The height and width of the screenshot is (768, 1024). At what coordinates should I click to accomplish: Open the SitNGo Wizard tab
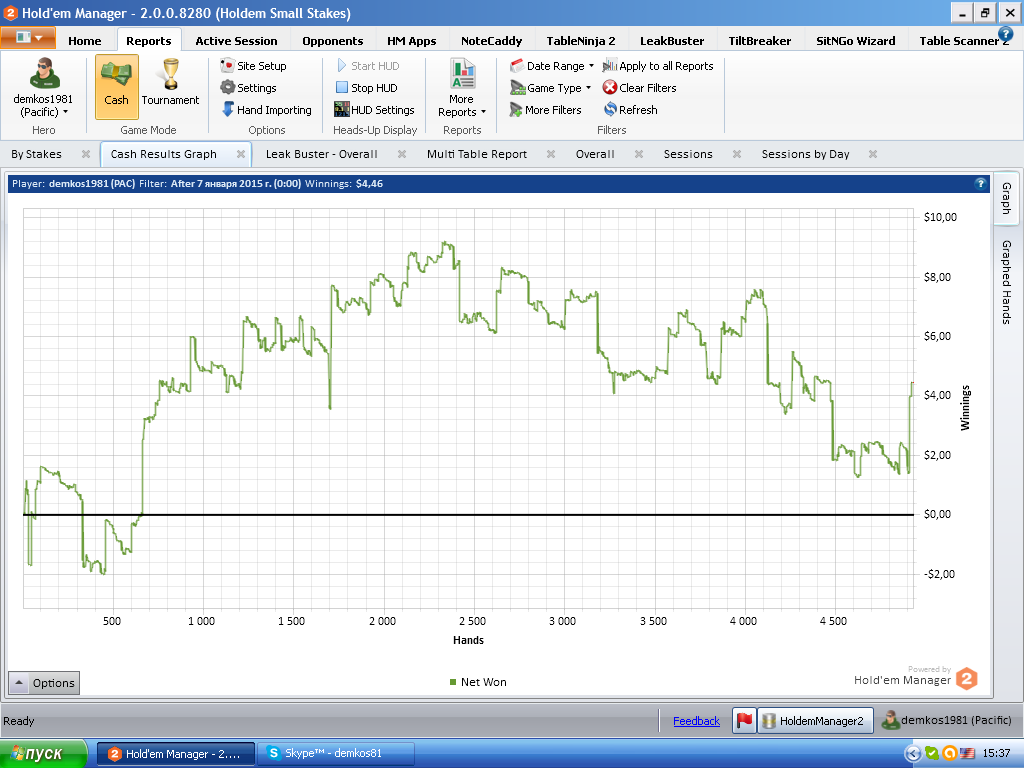click(856, 40)
